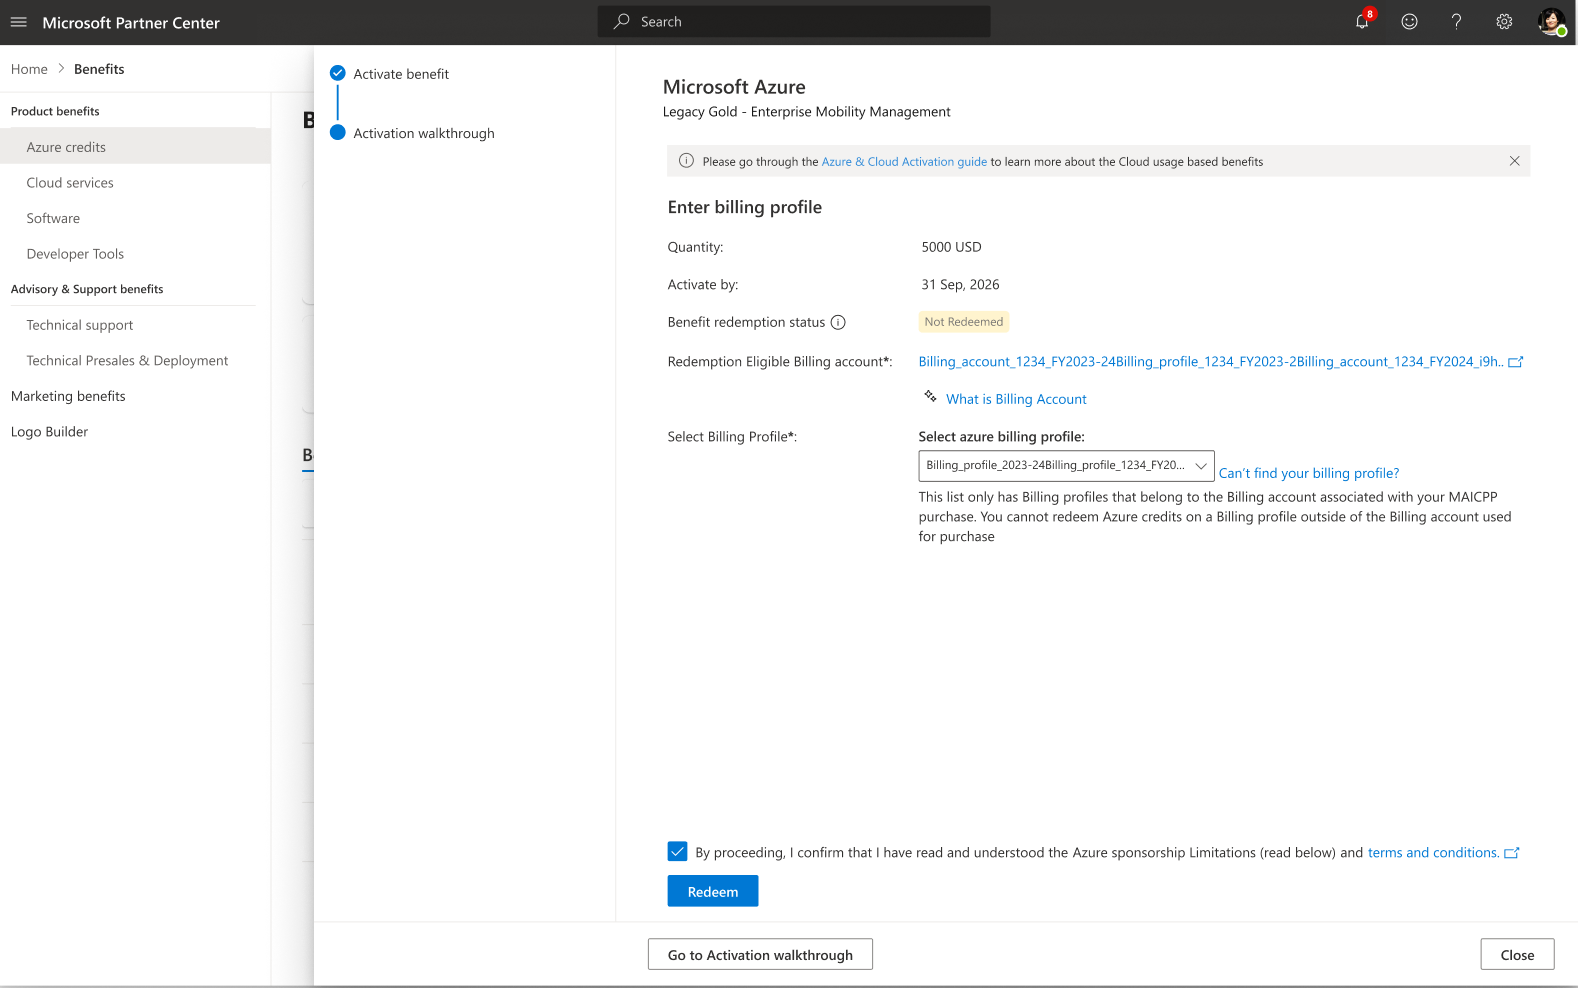Open the hamburger navigation menu

(18, 22)
